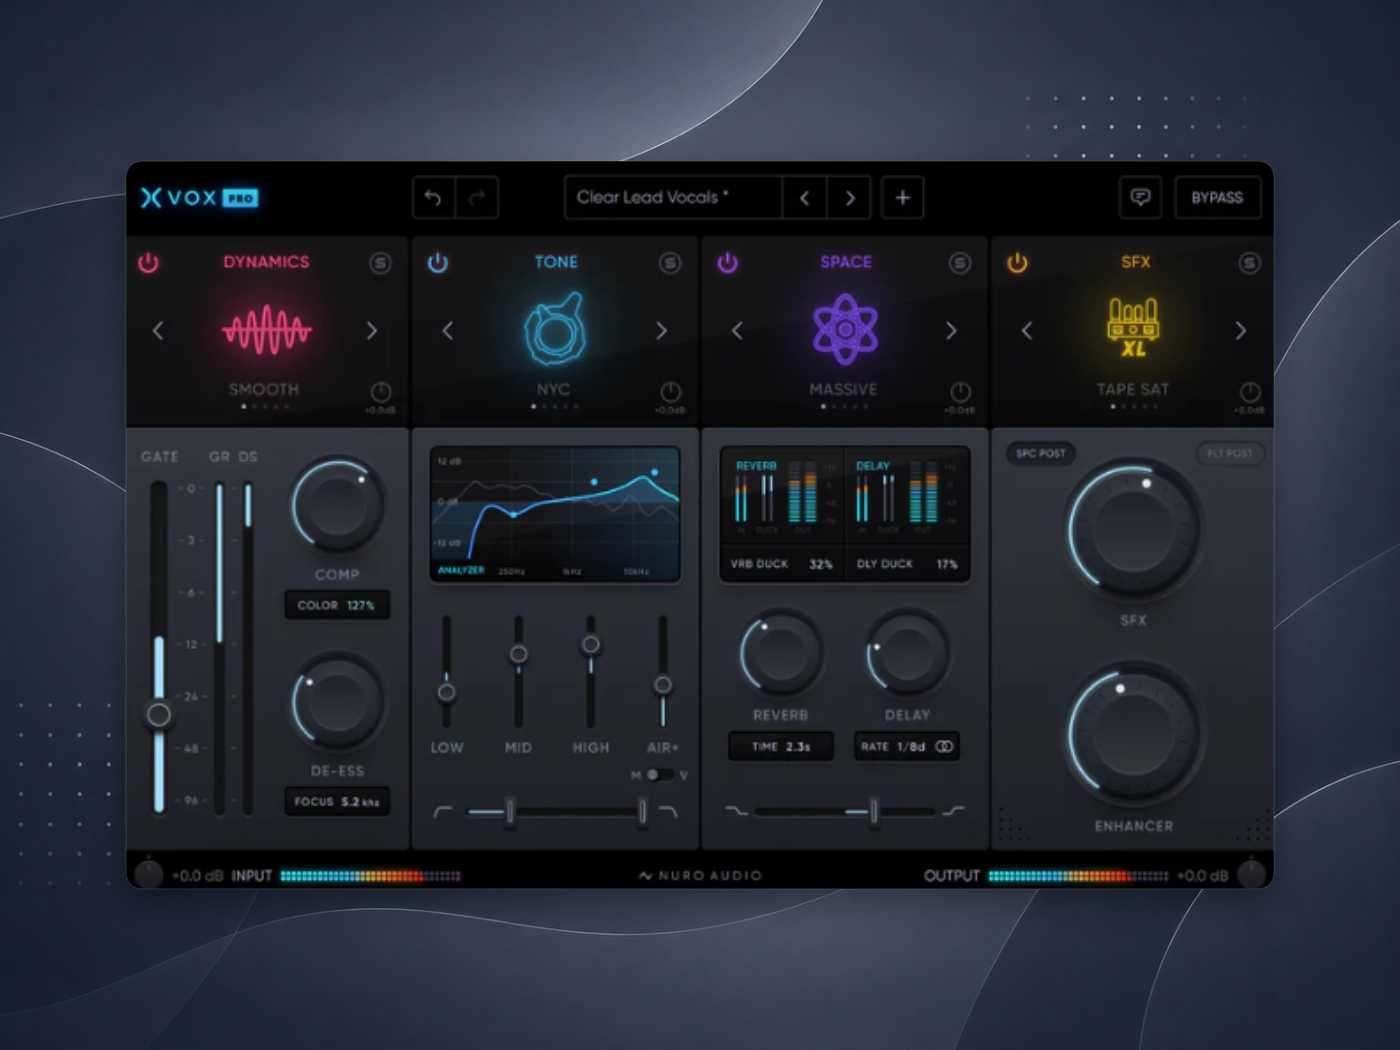This screenshot has width=1400, height=1050.
Task: Go to next Space style
Action: point(951,330)
